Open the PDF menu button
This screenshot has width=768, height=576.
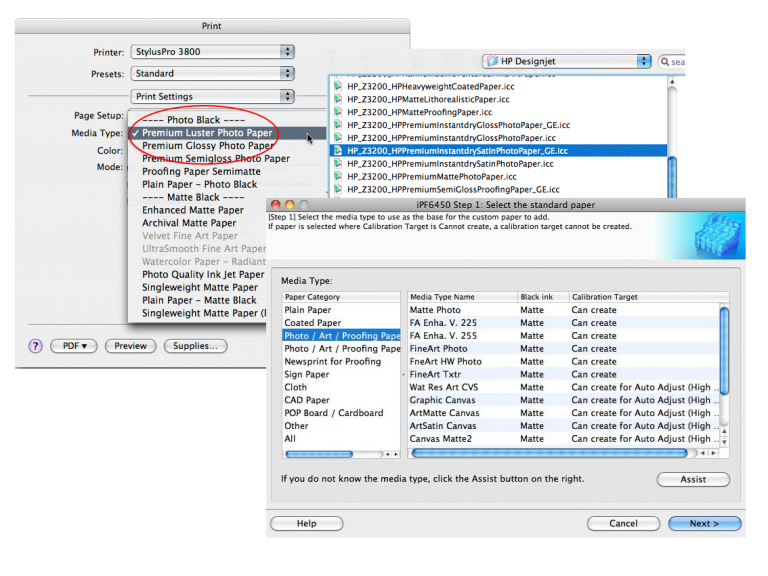(74, 346)
